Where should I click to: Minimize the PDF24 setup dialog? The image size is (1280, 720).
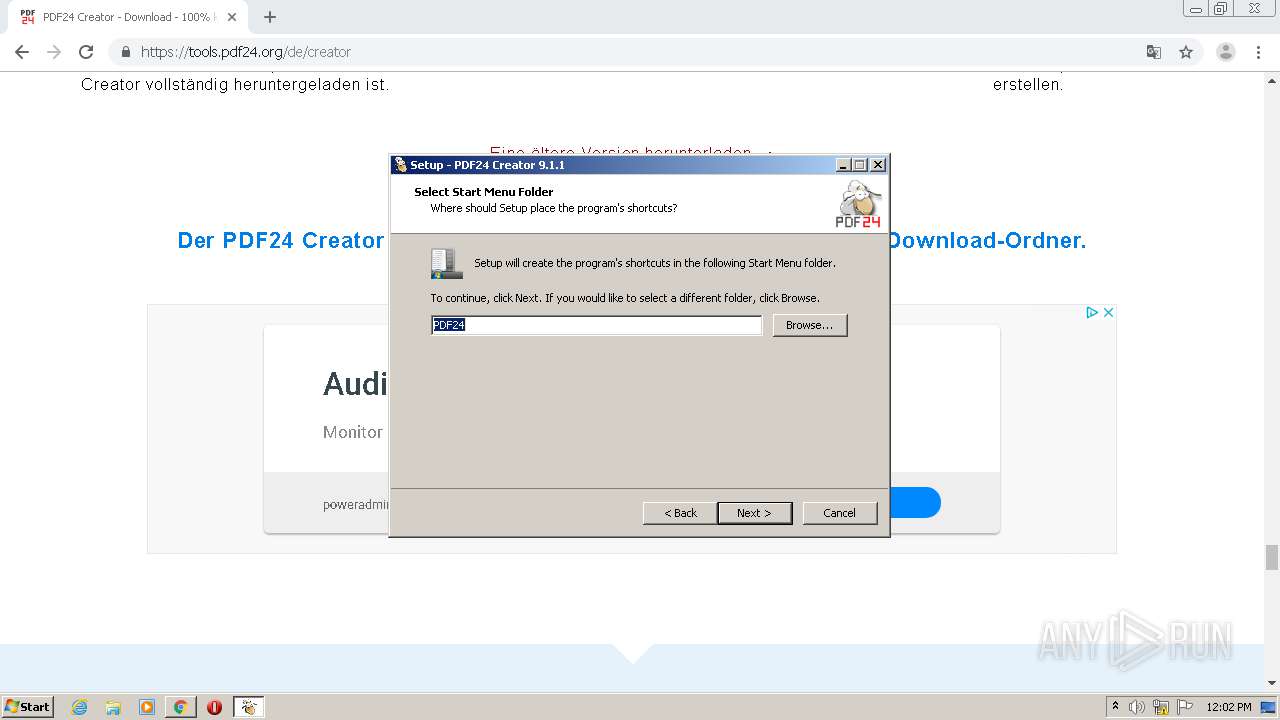[x=843, y=165]
